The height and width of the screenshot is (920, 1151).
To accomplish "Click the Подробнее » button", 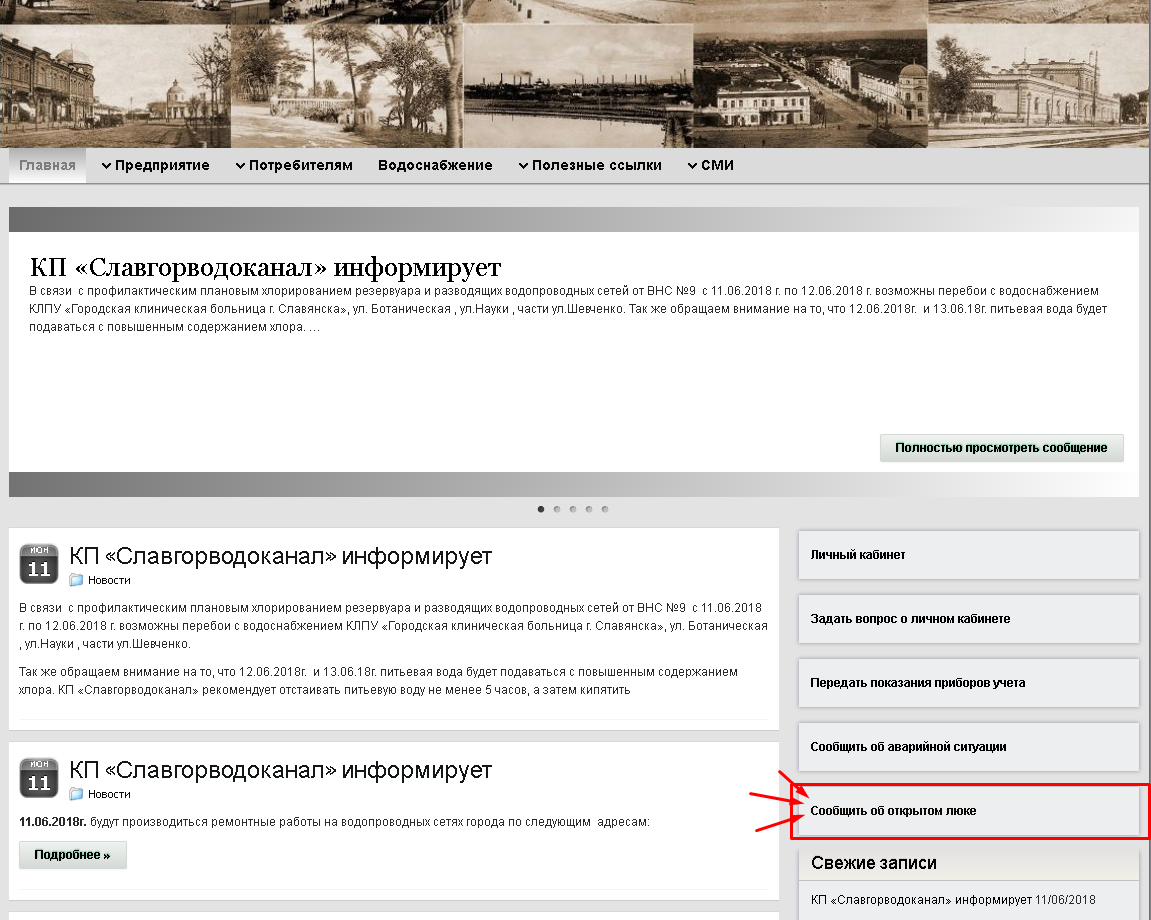I will (x=73, y=855).
